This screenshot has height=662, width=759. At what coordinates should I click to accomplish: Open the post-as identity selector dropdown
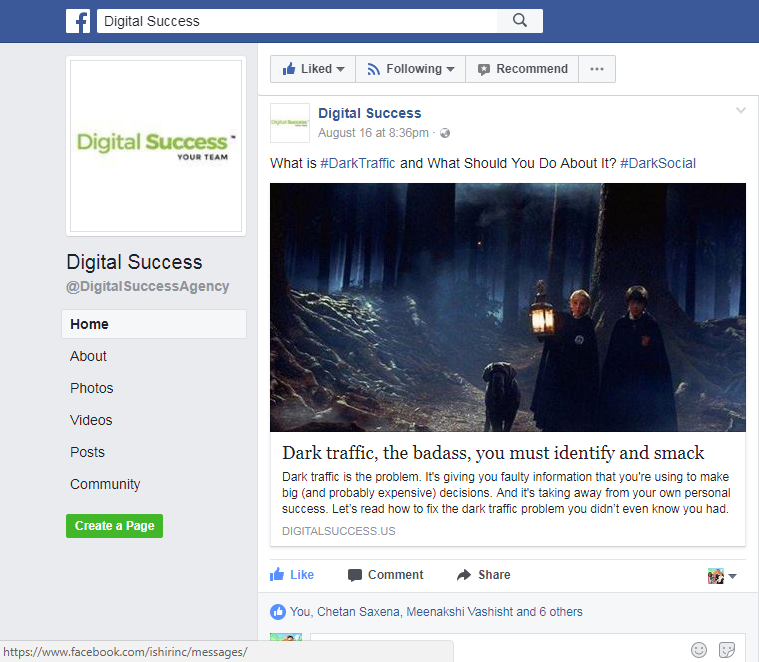[x=722, y=576]
